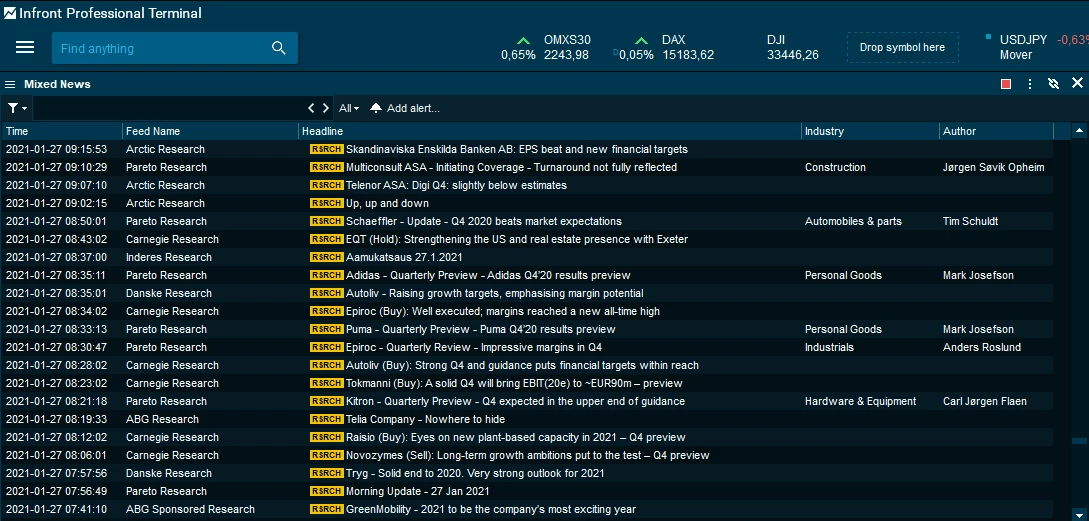Open Telia Company Nowhere to hide headline
Screen dimensions: 1089x521
tap(426, 420)
